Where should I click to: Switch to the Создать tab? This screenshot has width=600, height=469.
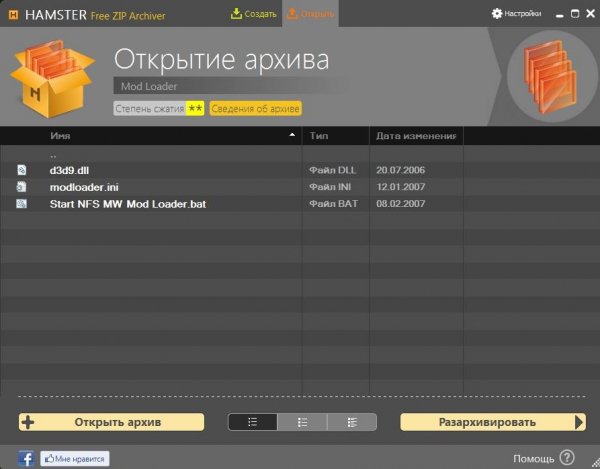click(253, 14)
